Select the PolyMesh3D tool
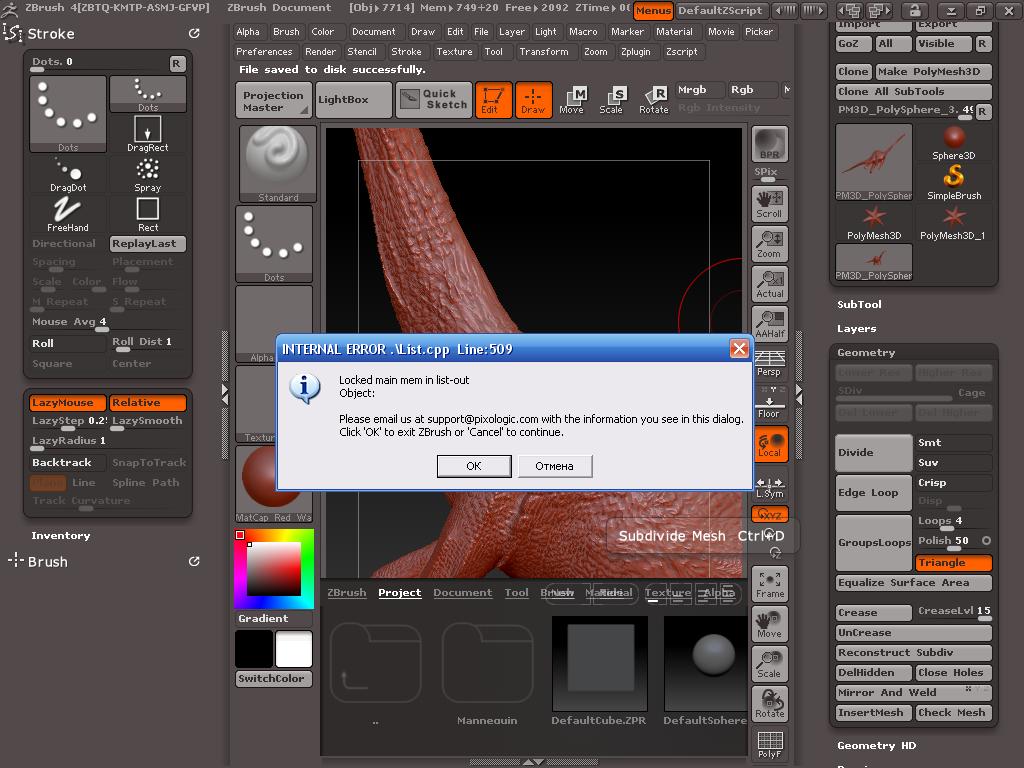The image size is (1024, 768). (x=874, y=223)
